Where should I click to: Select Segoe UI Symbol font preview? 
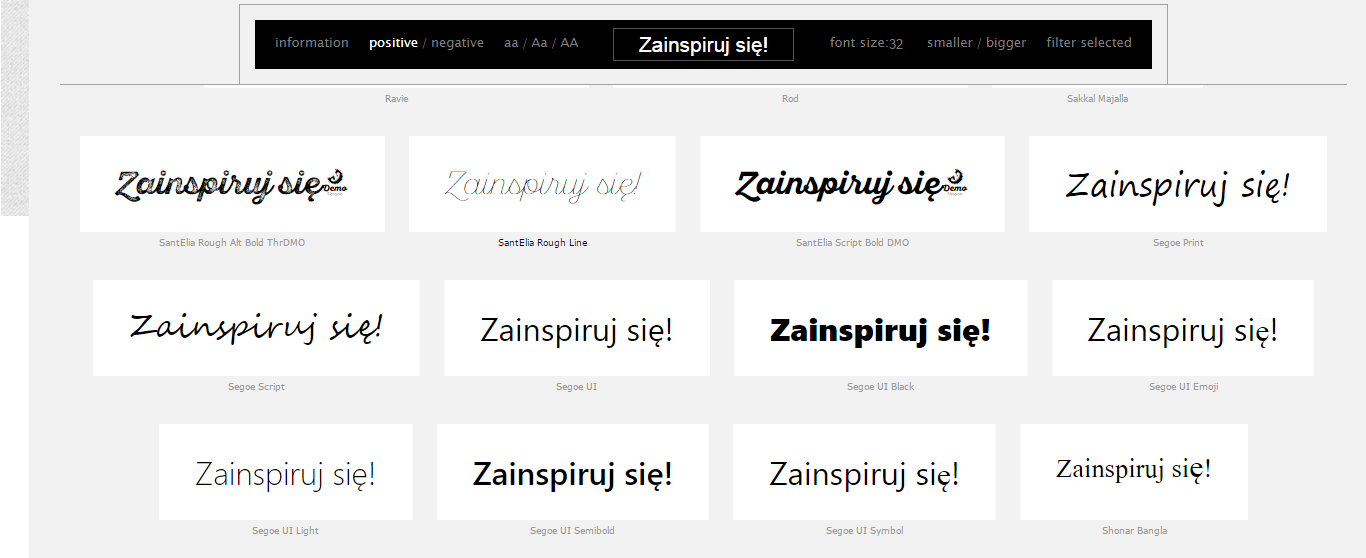[864, 472]
